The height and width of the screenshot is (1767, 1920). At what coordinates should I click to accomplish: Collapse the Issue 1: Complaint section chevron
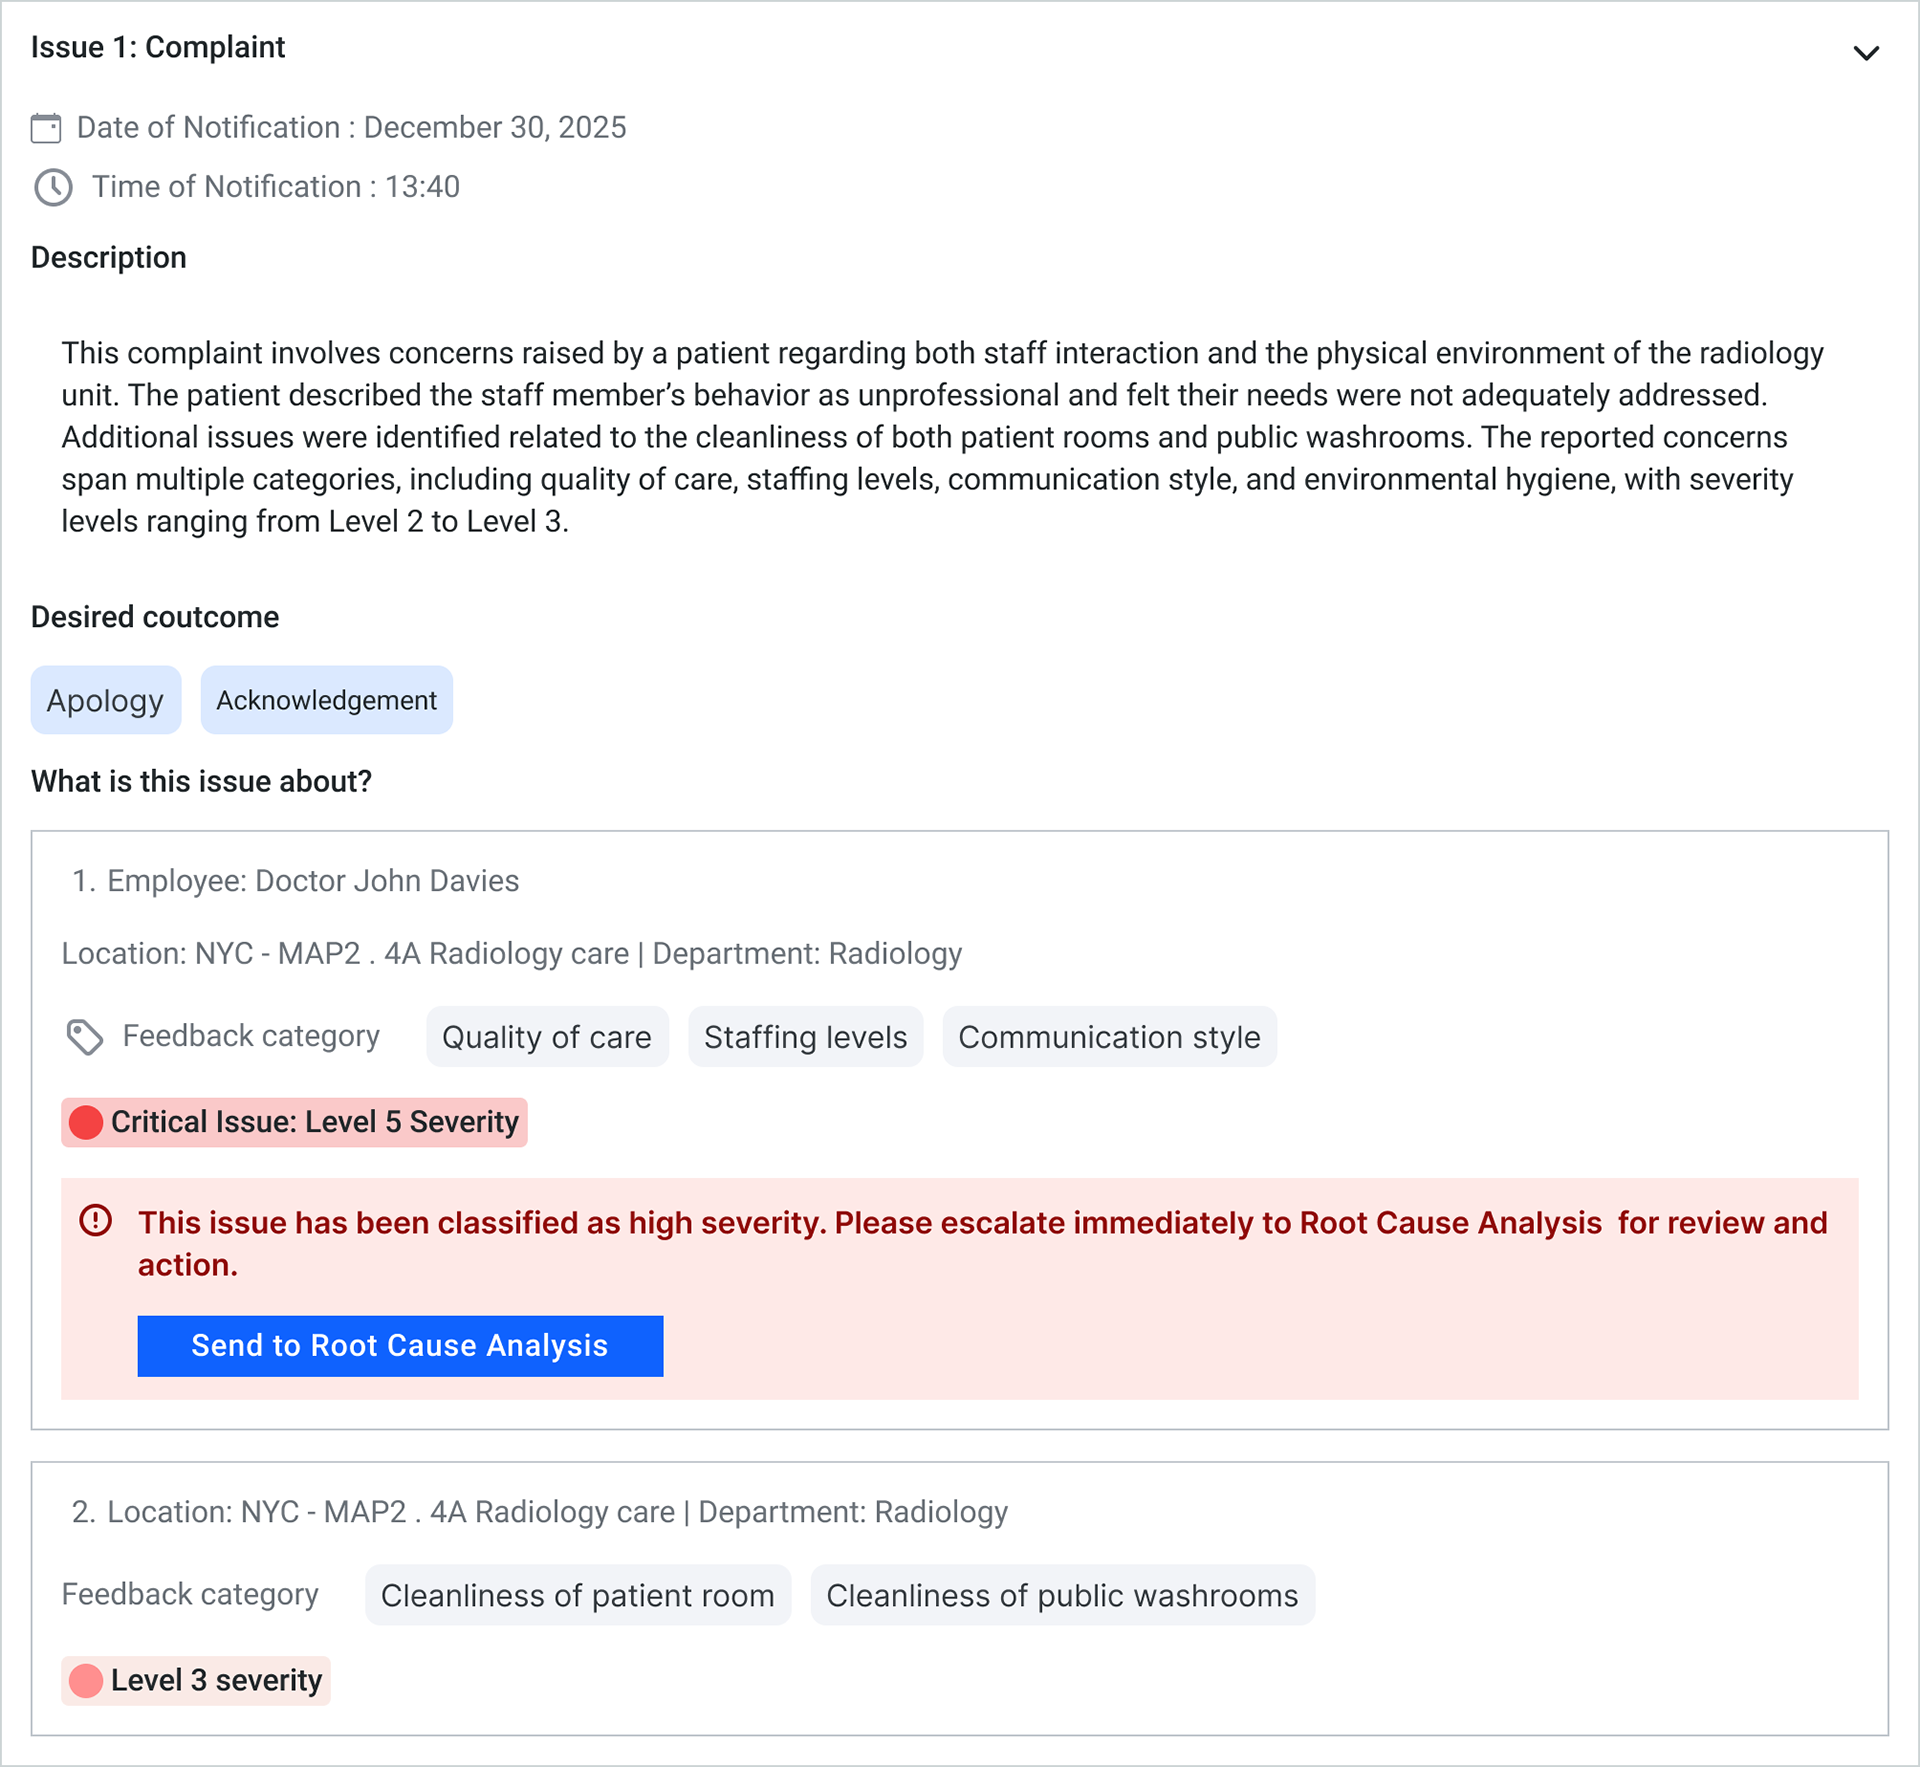(1865, 53)
